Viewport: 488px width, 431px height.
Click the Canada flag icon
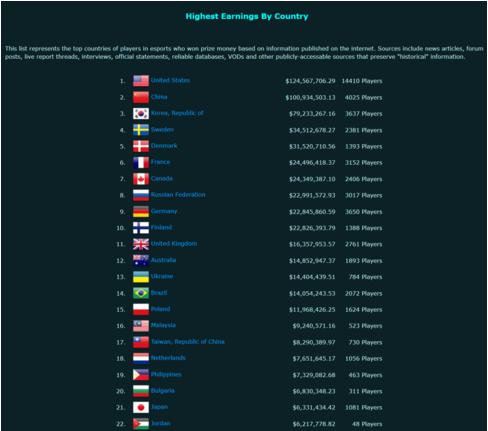point(141,179)
